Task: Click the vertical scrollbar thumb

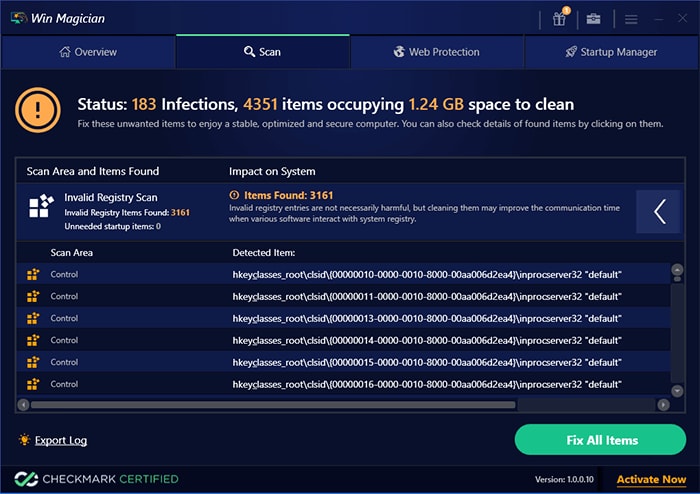Action: 677,279
